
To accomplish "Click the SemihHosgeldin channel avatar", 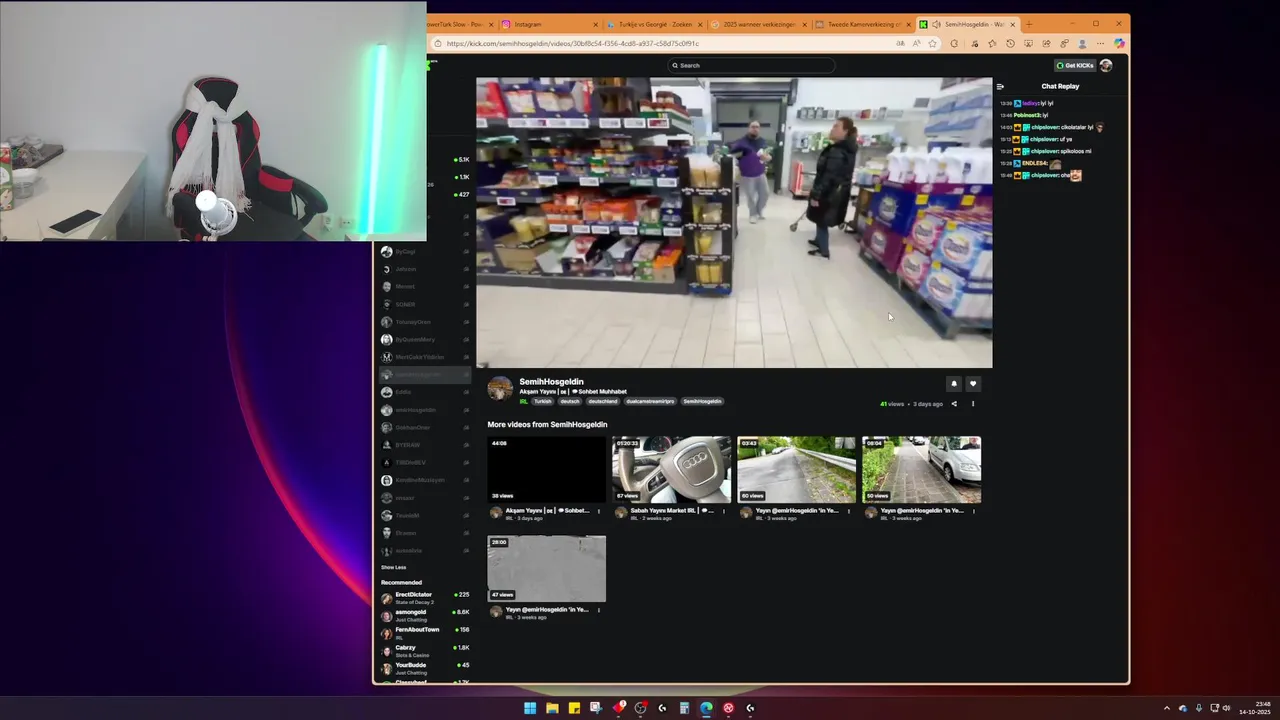I will click(x=500, y=389).
